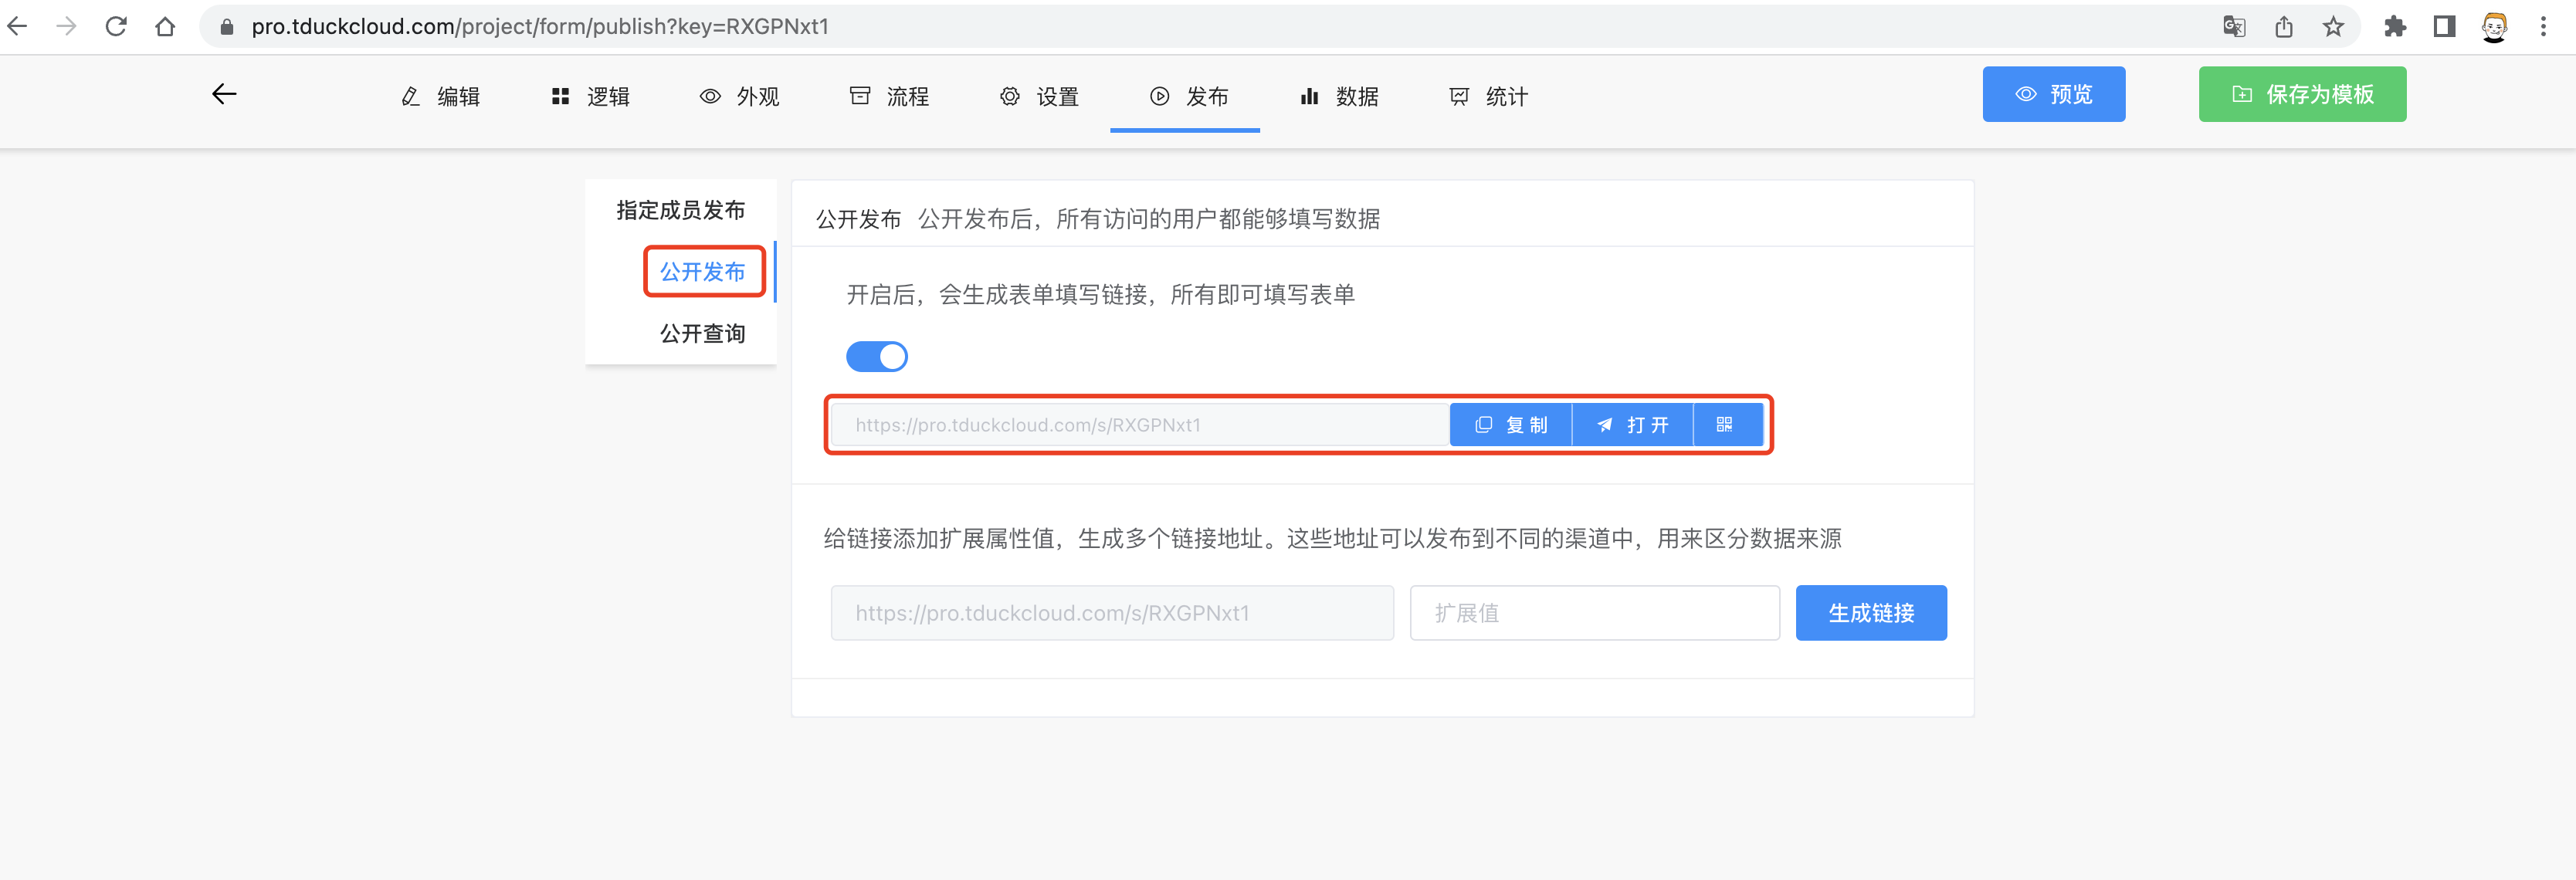Click the 打开 open link button
2576x880 pixels.
pos(1632,425)
